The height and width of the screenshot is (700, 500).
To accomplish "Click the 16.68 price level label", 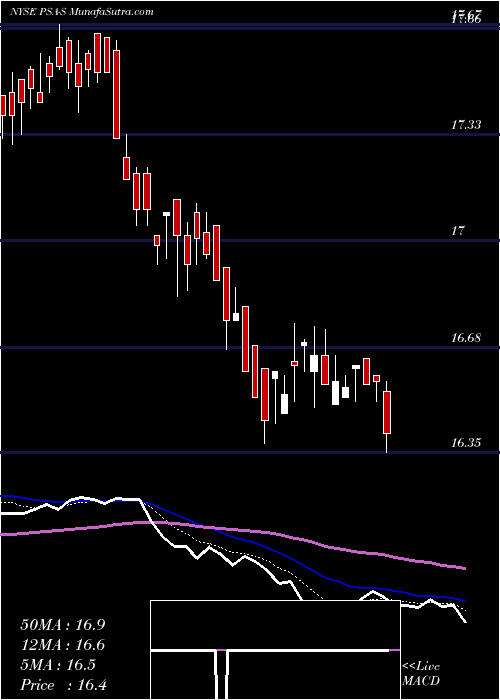I will click(x=466, y=338).
